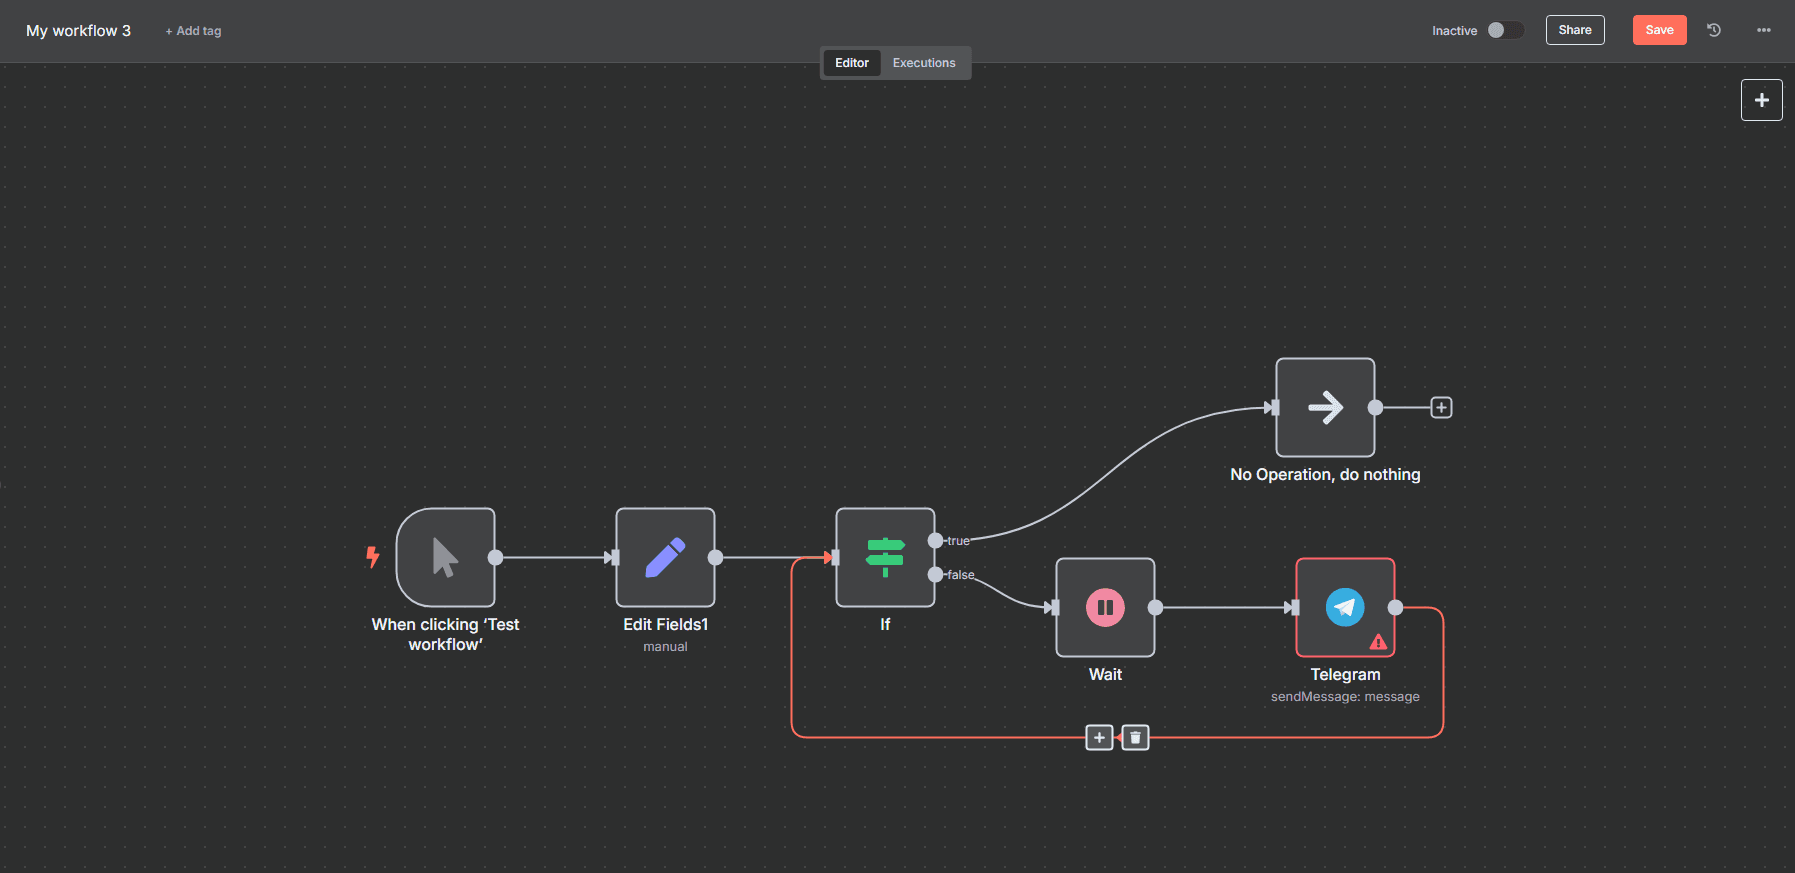Image resolution: width=1795 pixels, height=873 pixels.
Task: Click the Share button
Action: point(1575,30)
